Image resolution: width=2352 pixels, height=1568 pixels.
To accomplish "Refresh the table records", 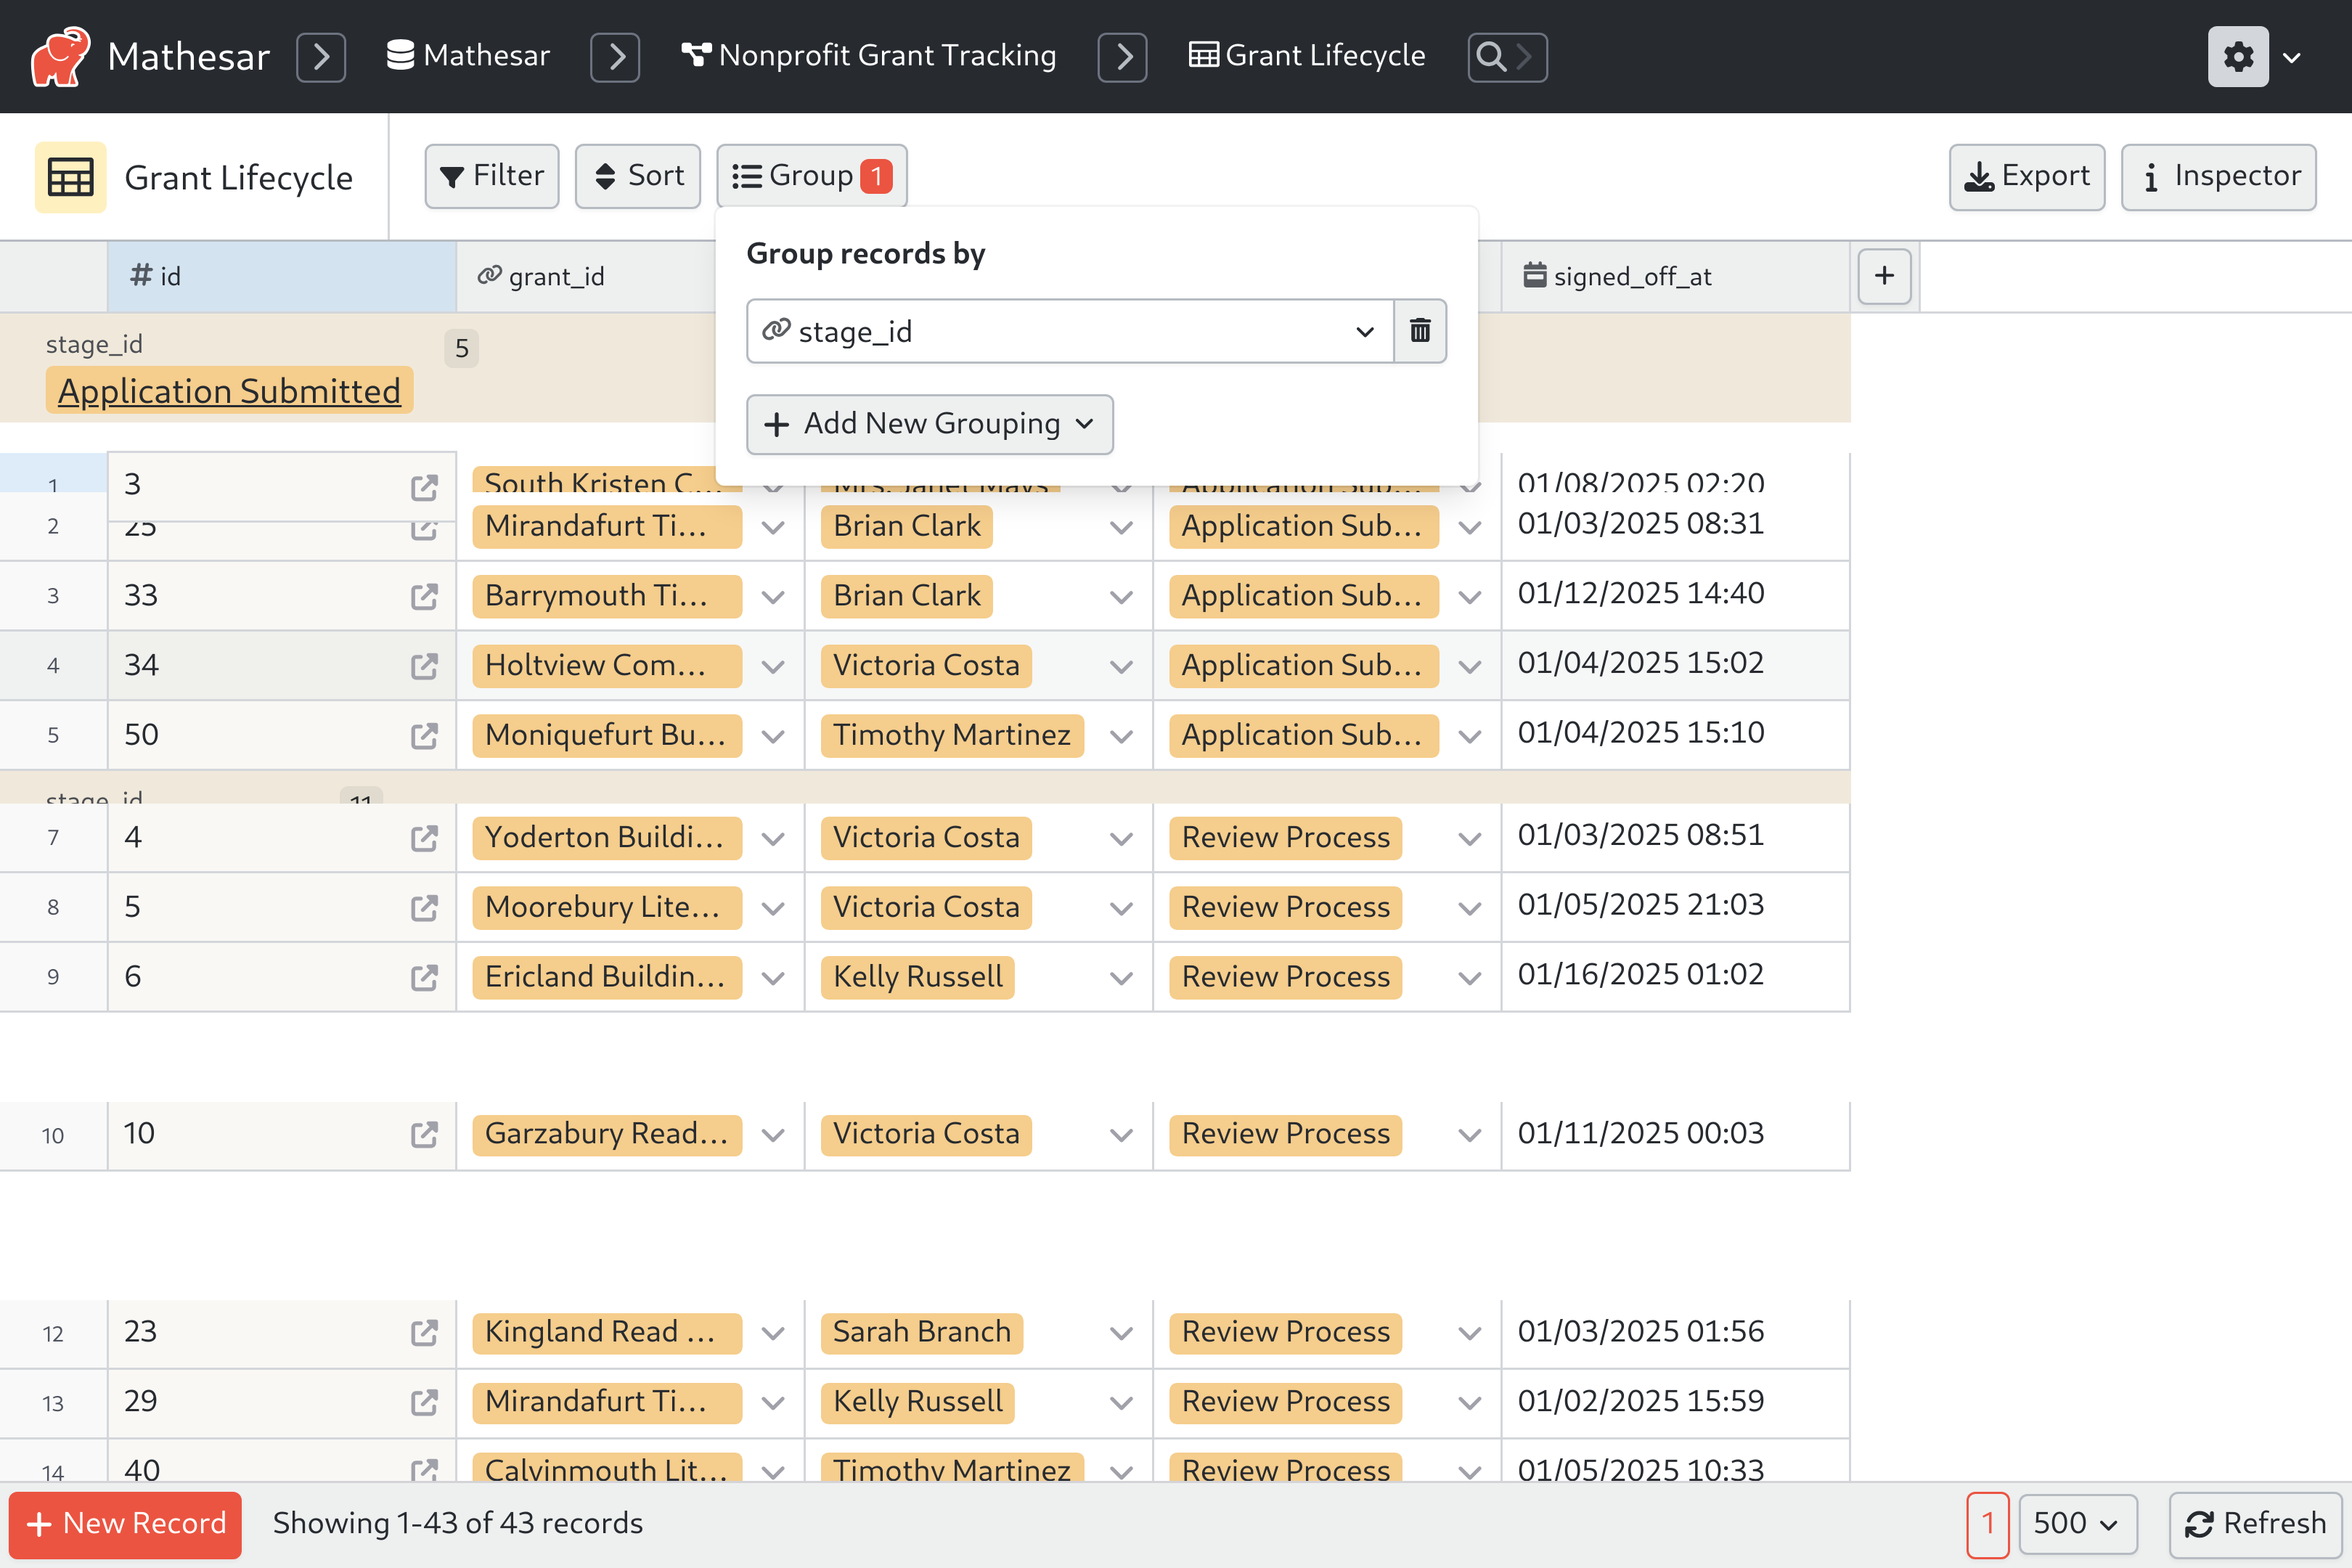I will click(x=2256, y=1524).
